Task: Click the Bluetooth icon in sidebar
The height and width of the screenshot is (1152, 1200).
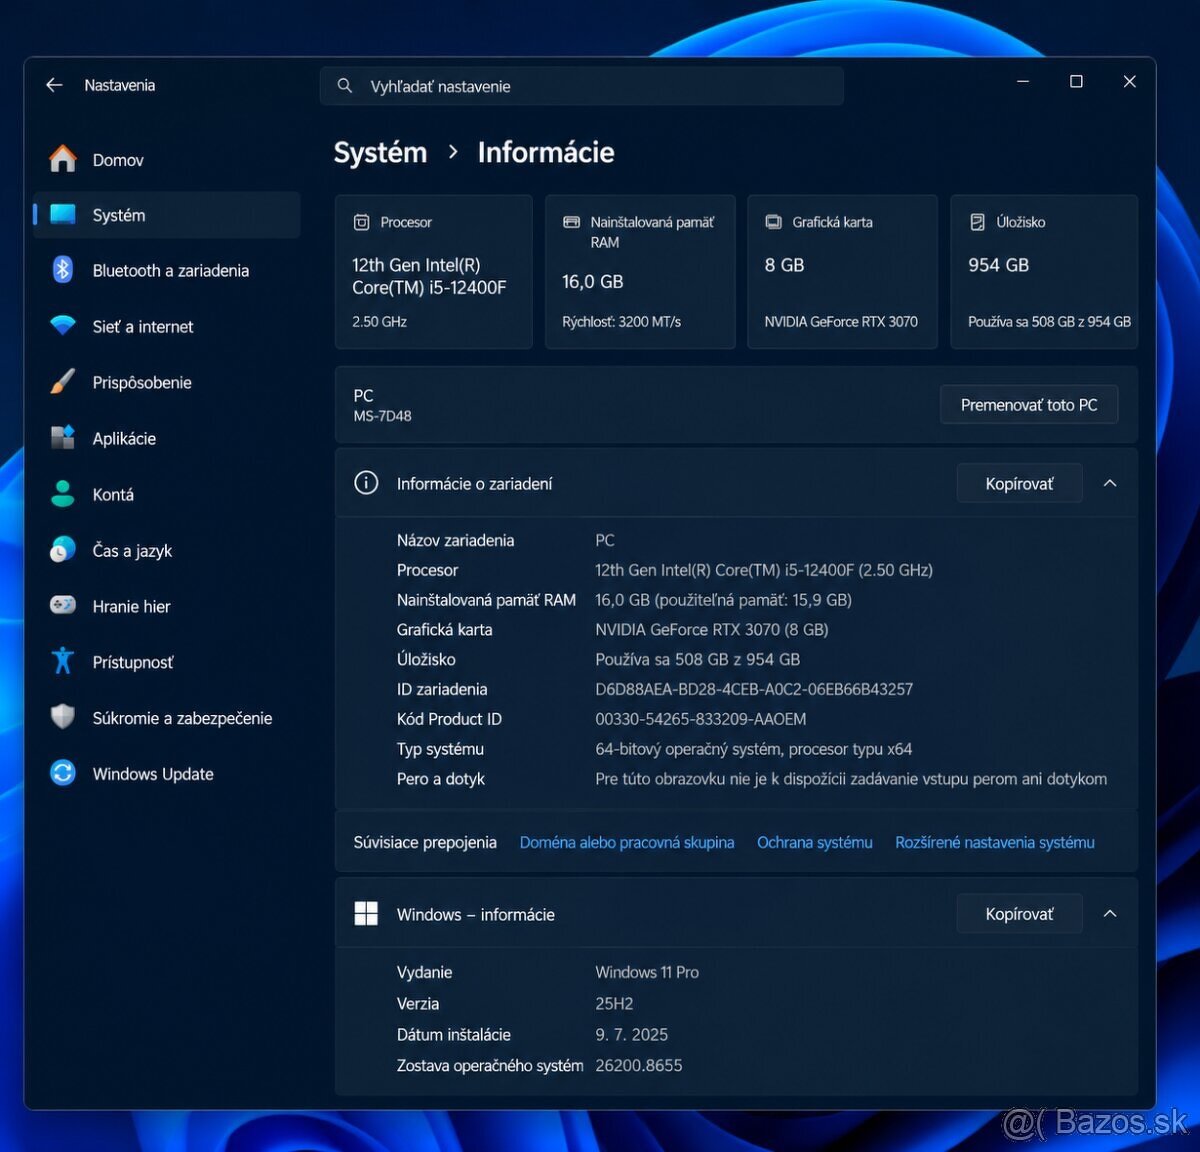Action: coord(63,270)
